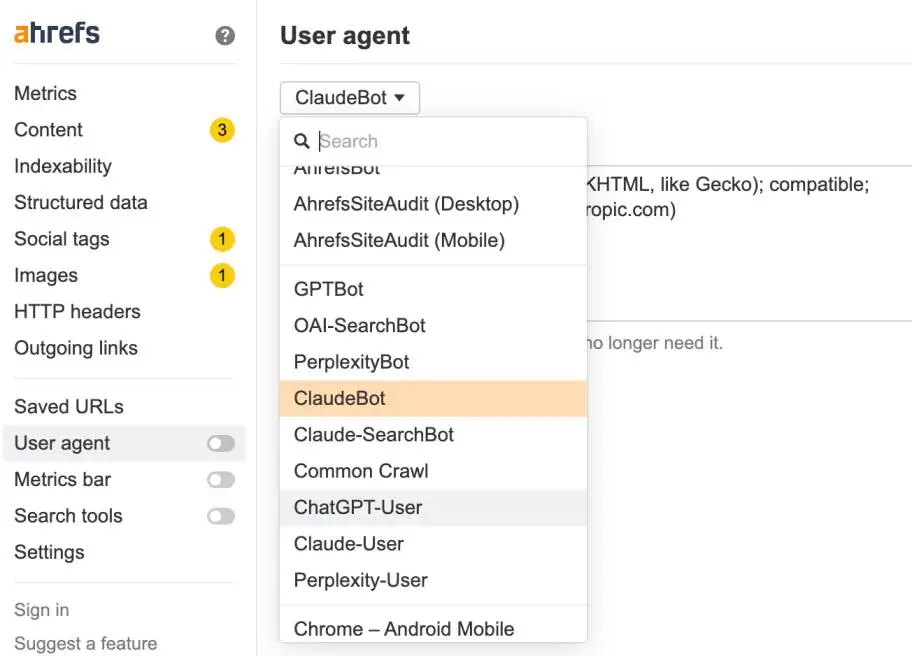
Task: Open HTTP headers section
Action: click(x=77, y=312)
